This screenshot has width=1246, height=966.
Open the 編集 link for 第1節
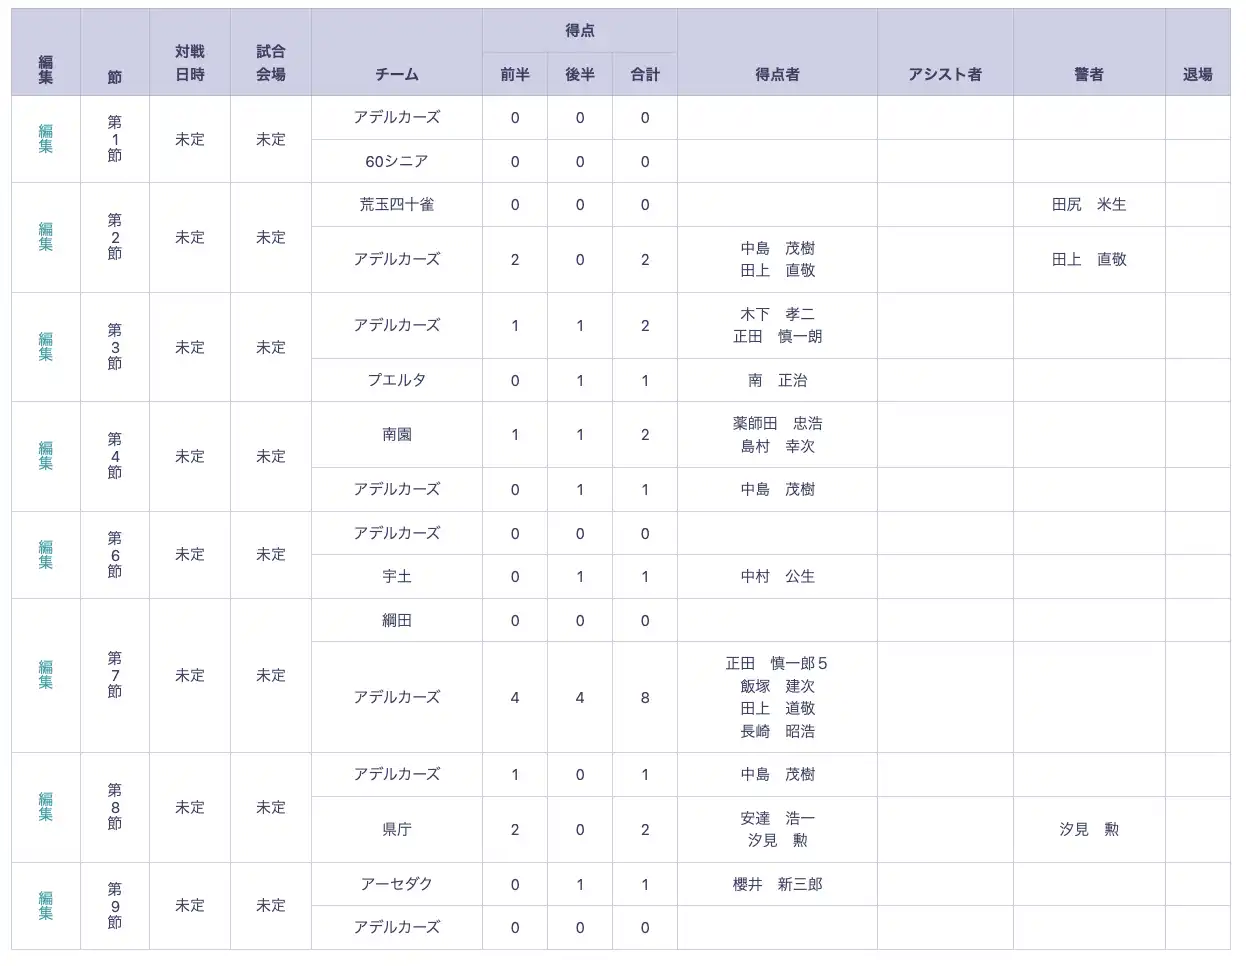(46, 139)
